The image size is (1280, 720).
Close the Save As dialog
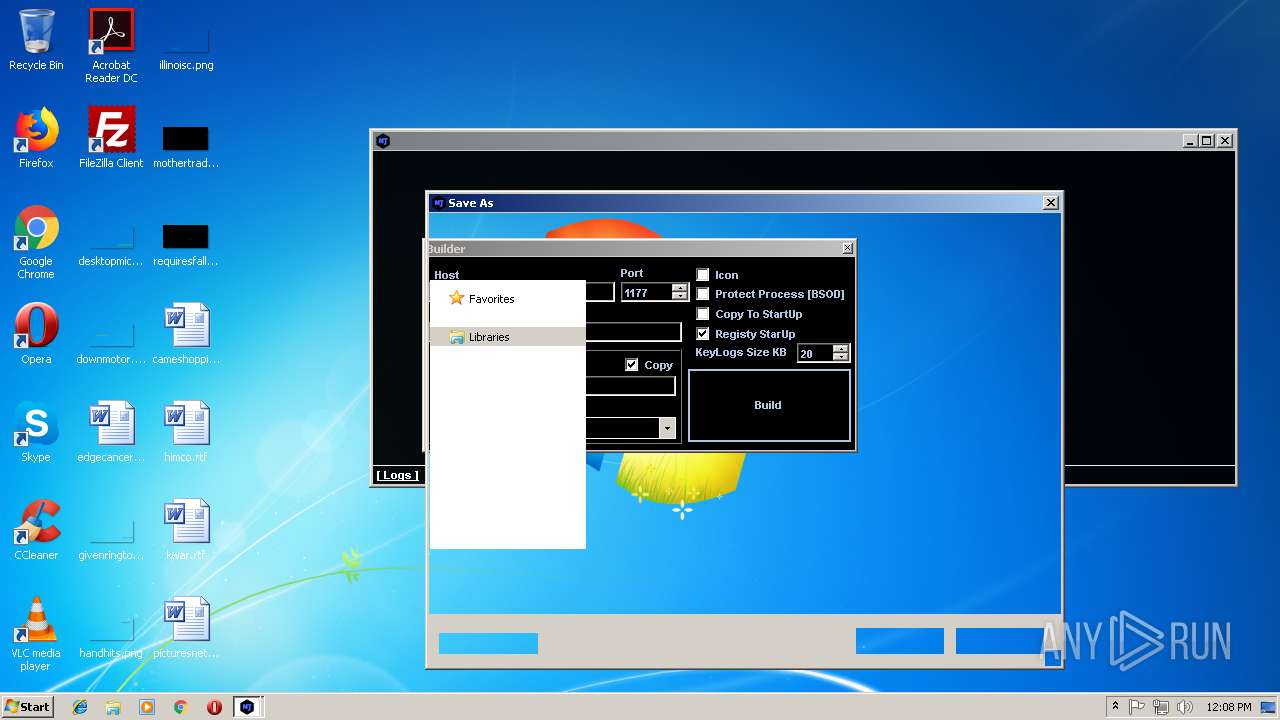tap(1050, 203)
